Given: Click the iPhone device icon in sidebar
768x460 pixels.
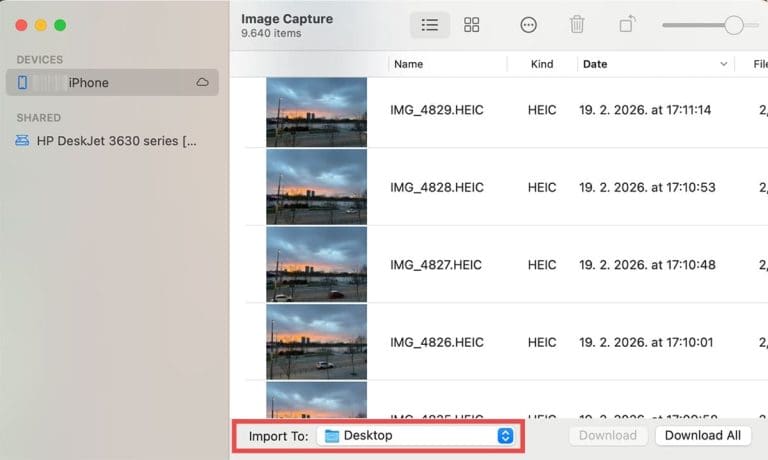Looking at the screenshot, I should [22, 82].
